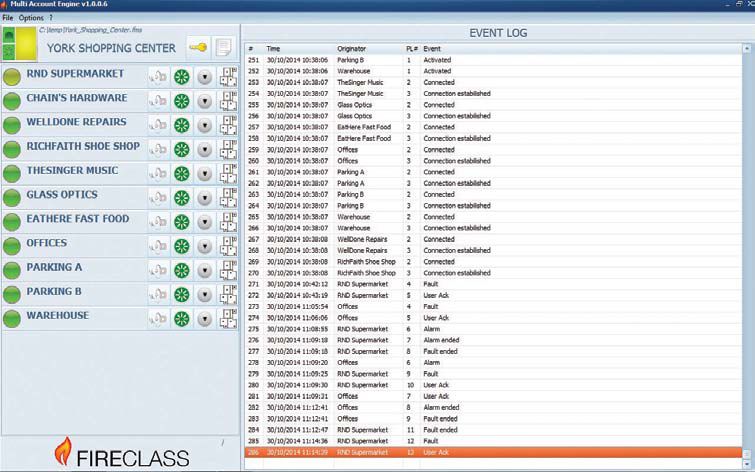Open the layout squares icon for Chain's Hardware

point(228,101)
